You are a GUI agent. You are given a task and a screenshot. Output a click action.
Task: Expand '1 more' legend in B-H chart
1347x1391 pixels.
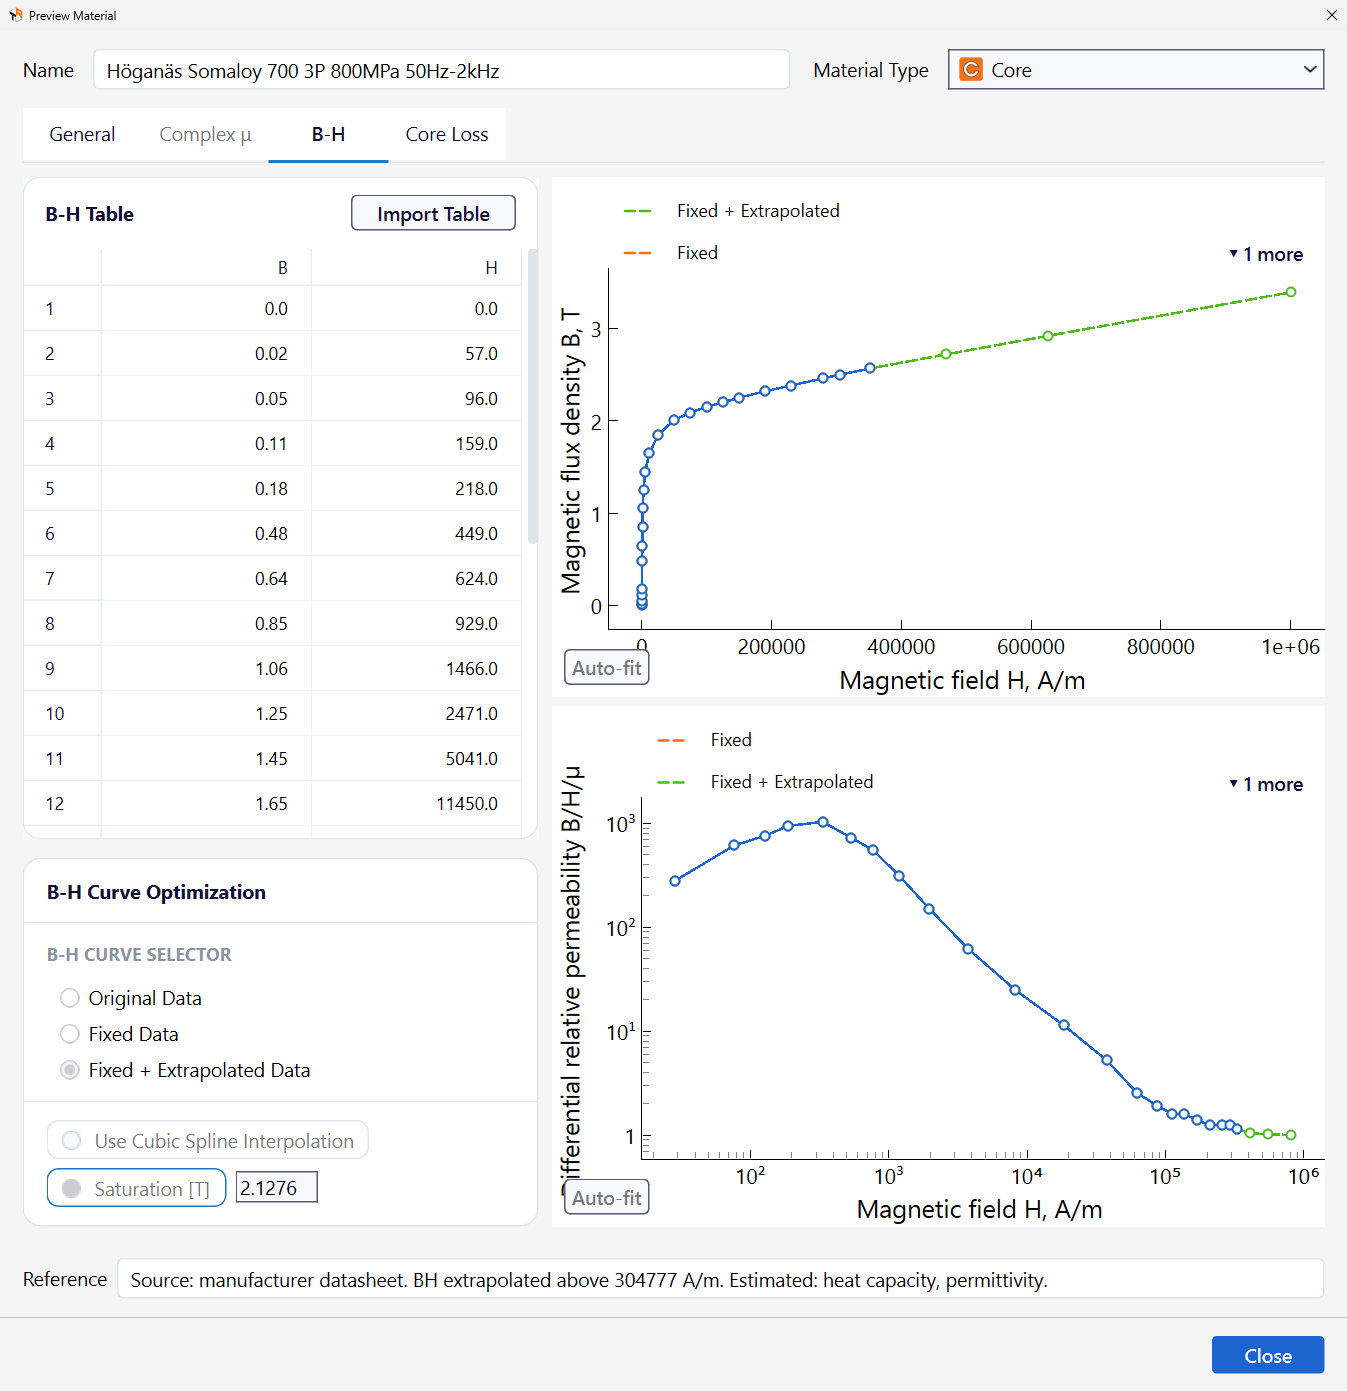coord(1266,254)
